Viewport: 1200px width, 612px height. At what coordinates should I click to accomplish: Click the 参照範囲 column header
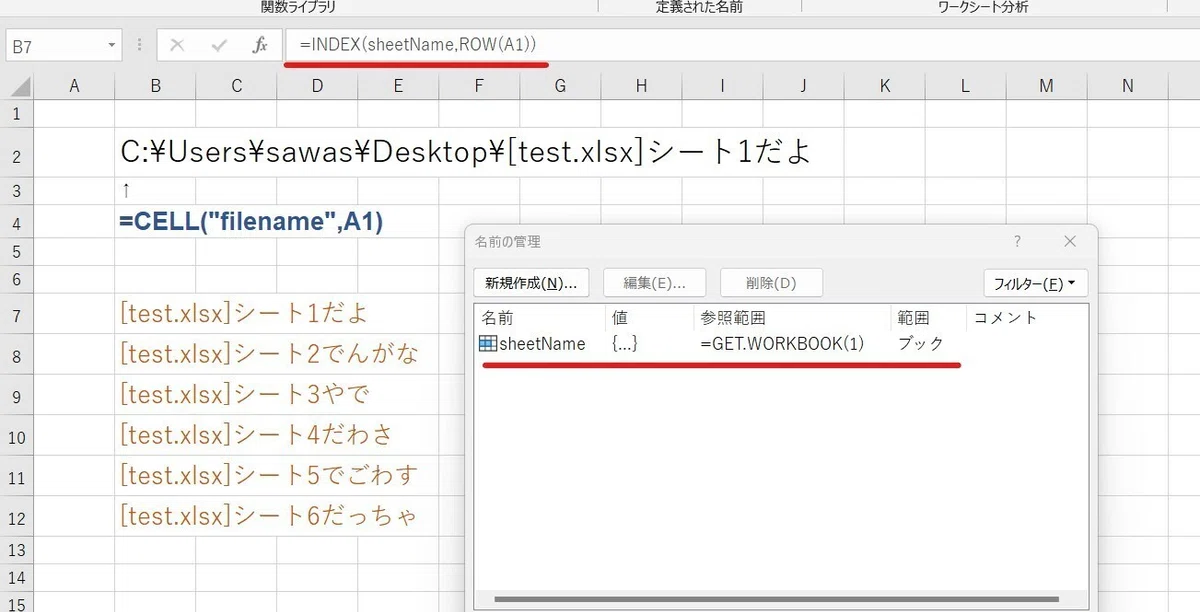(x=792, y=318)
